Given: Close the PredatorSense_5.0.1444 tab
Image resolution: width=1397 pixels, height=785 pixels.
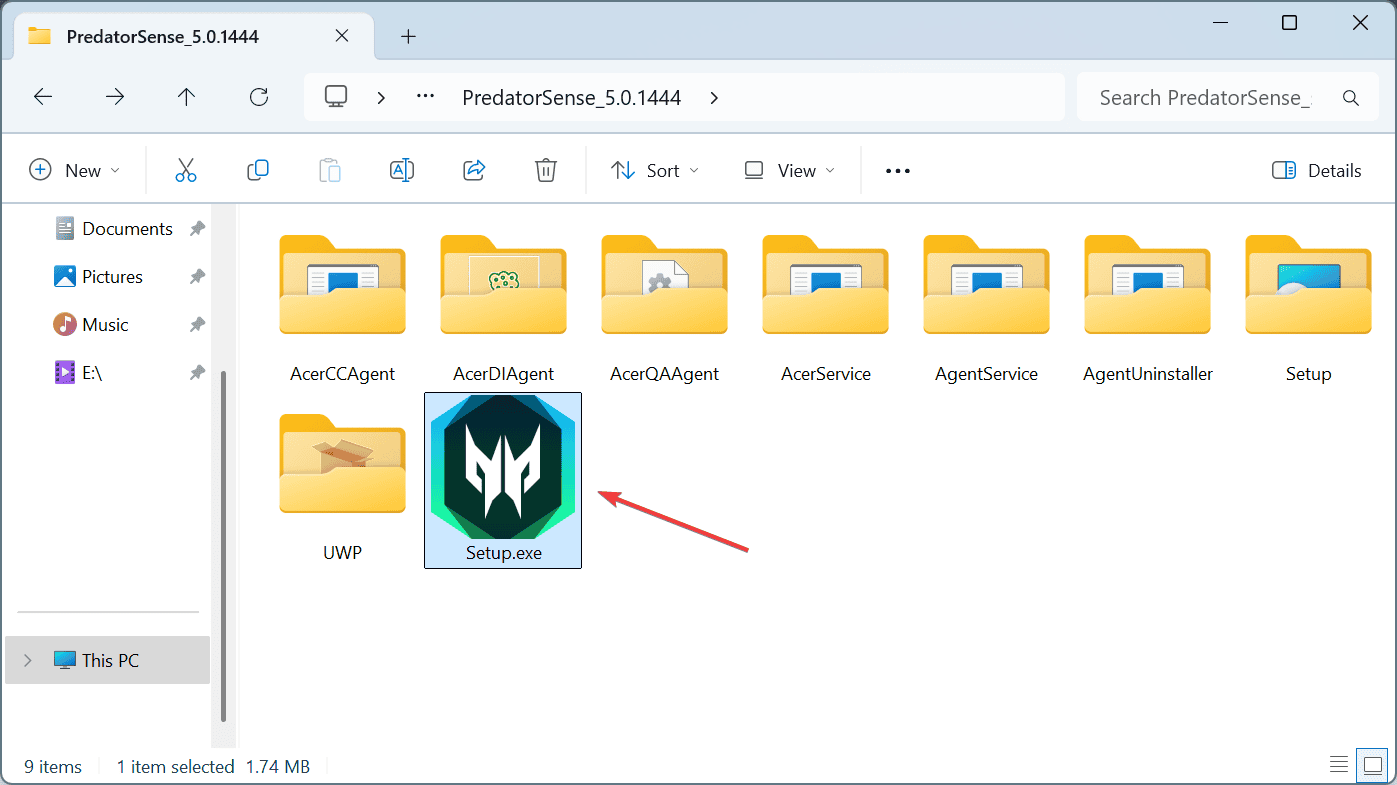Looking at the screenshot, I should coord(341,36).
